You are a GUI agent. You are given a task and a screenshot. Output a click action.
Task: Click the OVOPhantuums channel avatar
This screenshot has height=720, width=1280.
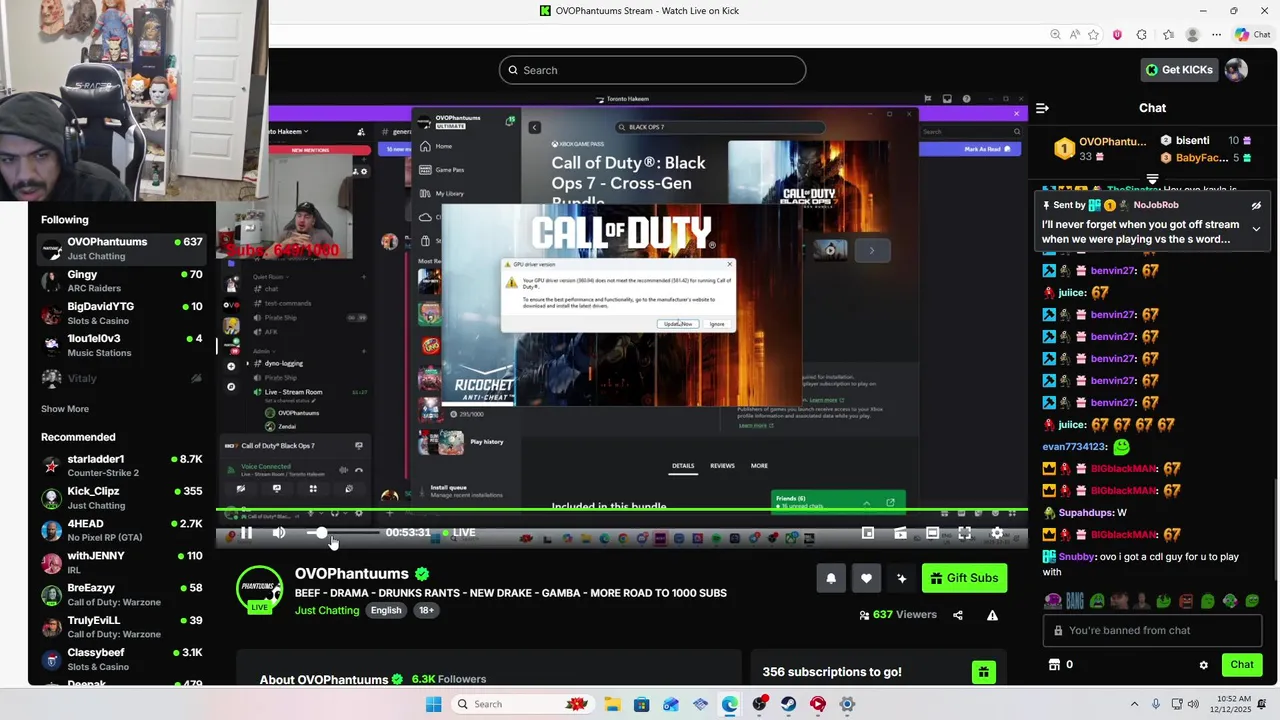point(259,590)
